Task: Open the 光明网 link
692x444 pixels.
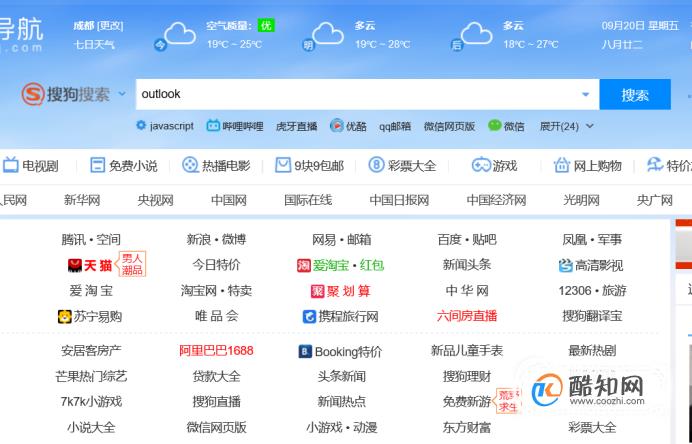Action: [x=581, y=200]
